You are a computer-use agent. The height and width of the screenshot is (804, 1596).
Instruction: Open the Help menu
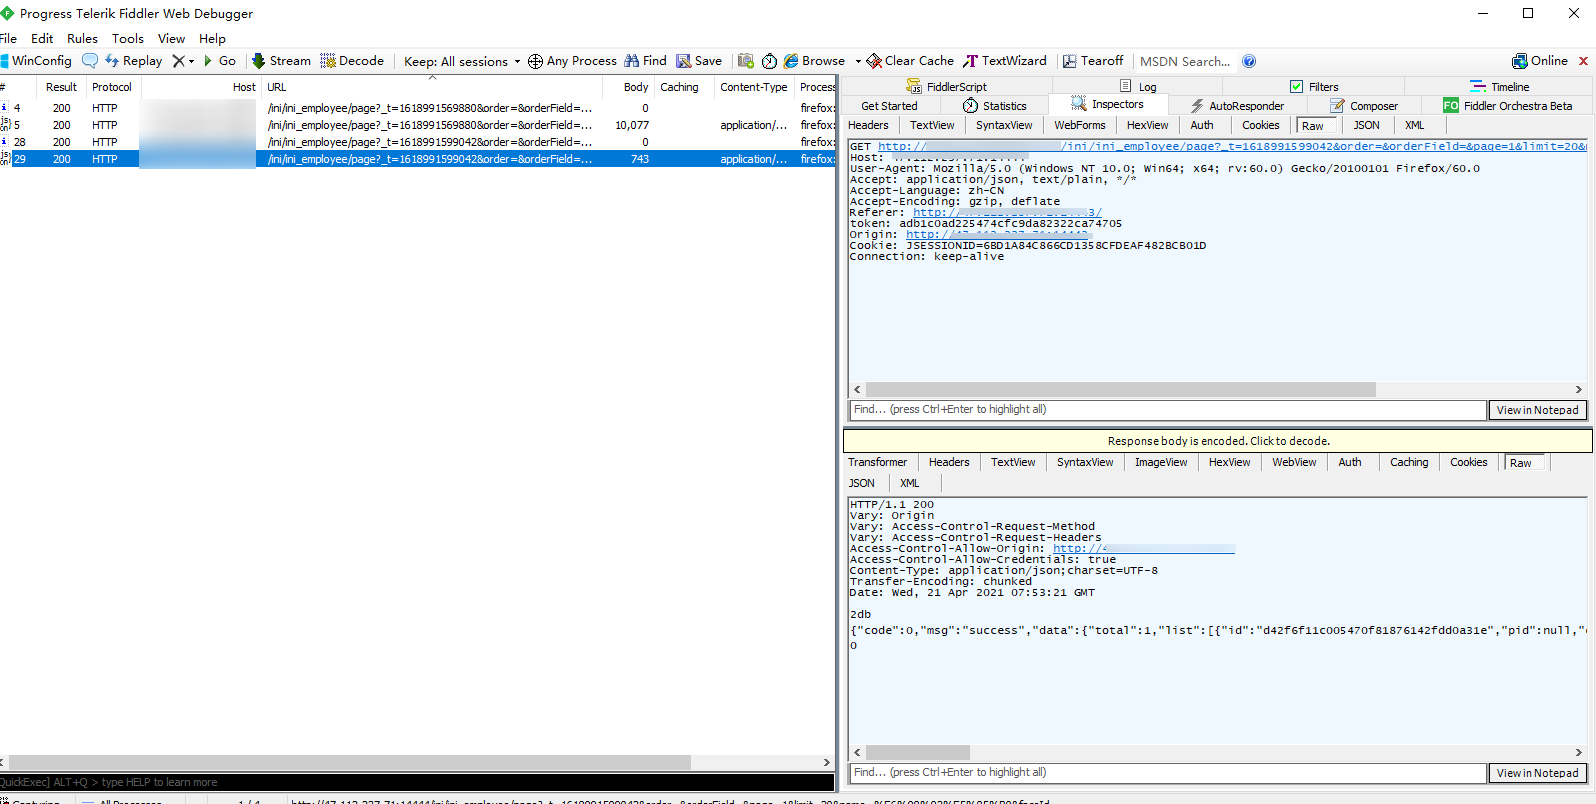pyautogui.click(x=213, y=38)
